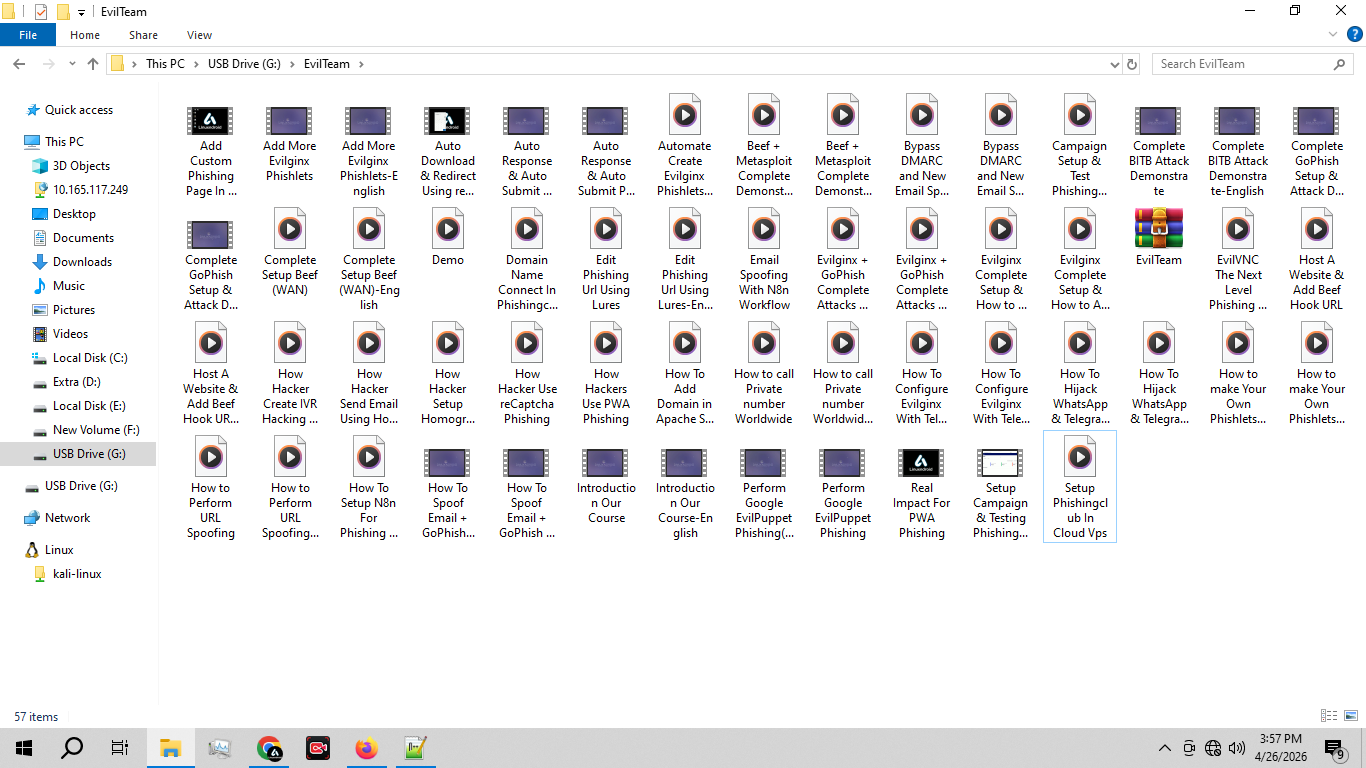Image resolution: width=1366 pixels, height=768 pixels.
Task: Click the search magnifier icon
Action: click(x=1340, y=64)
